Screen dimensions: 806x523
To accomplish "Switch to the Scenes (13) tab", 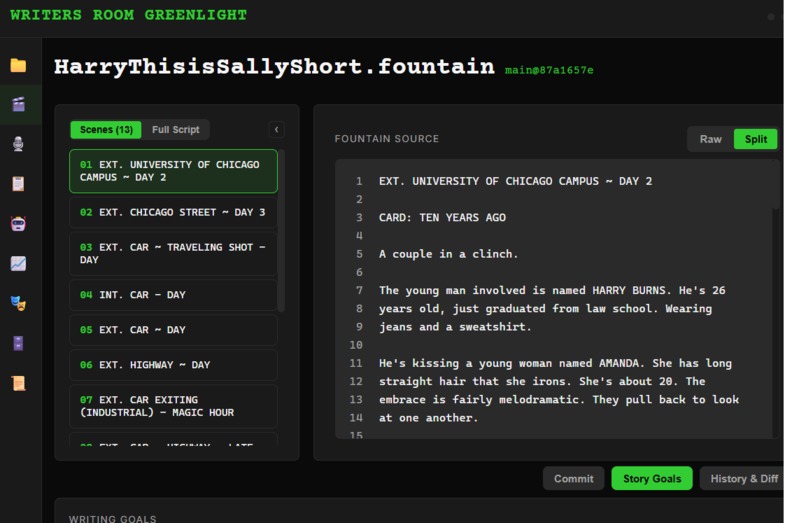I will click(106, 130).
